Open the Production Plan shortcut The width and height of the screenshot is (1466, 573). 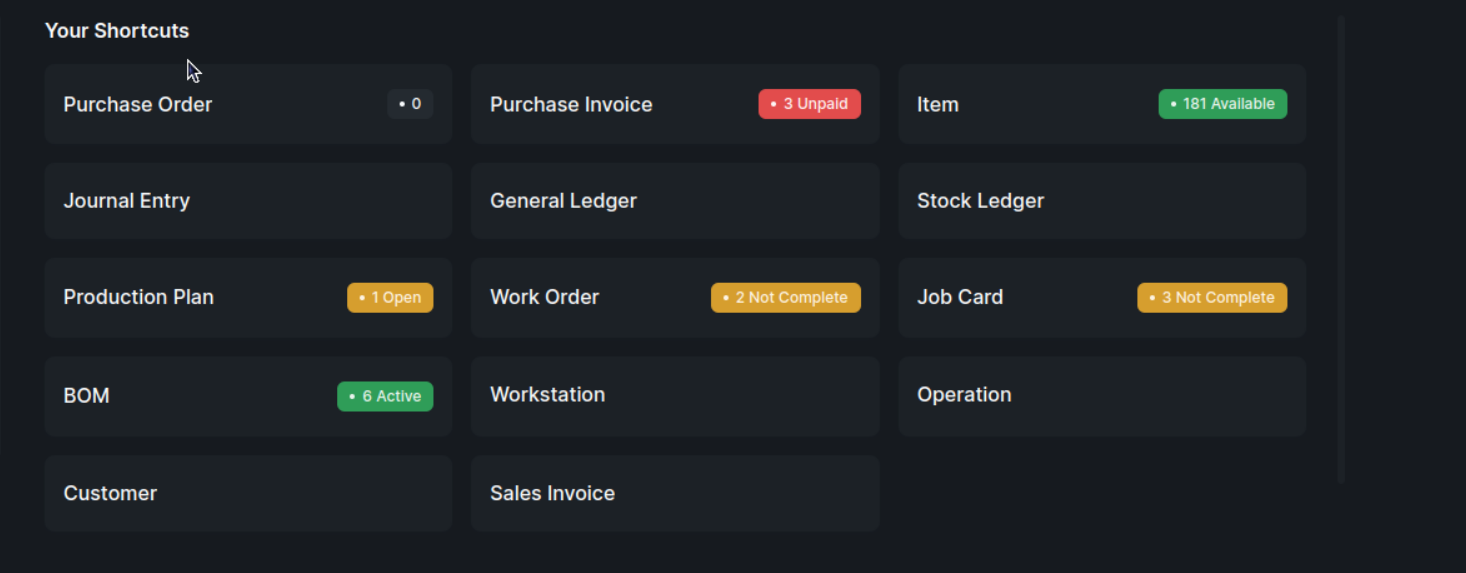[x=248, y=298]
